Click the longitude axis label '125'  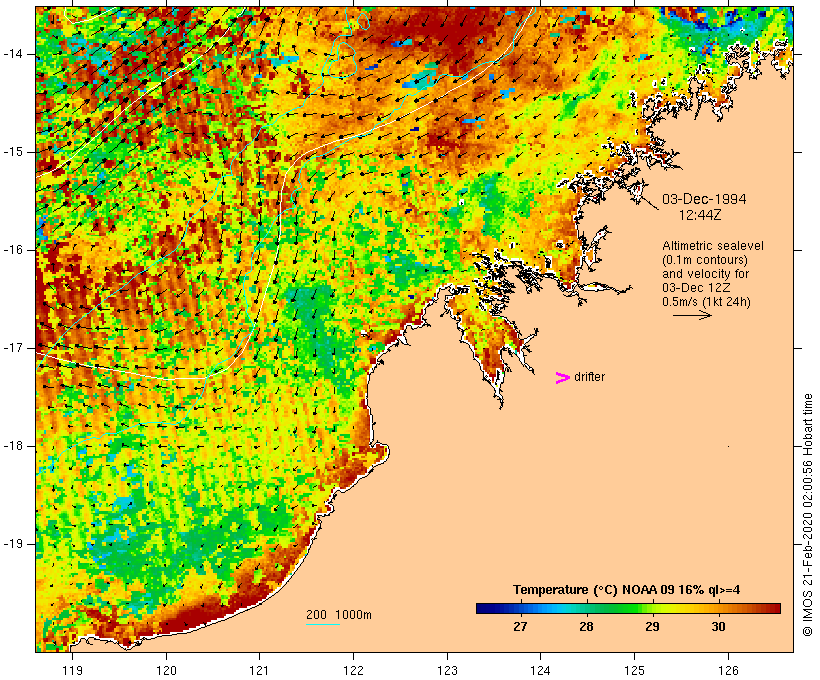point(634,670)
